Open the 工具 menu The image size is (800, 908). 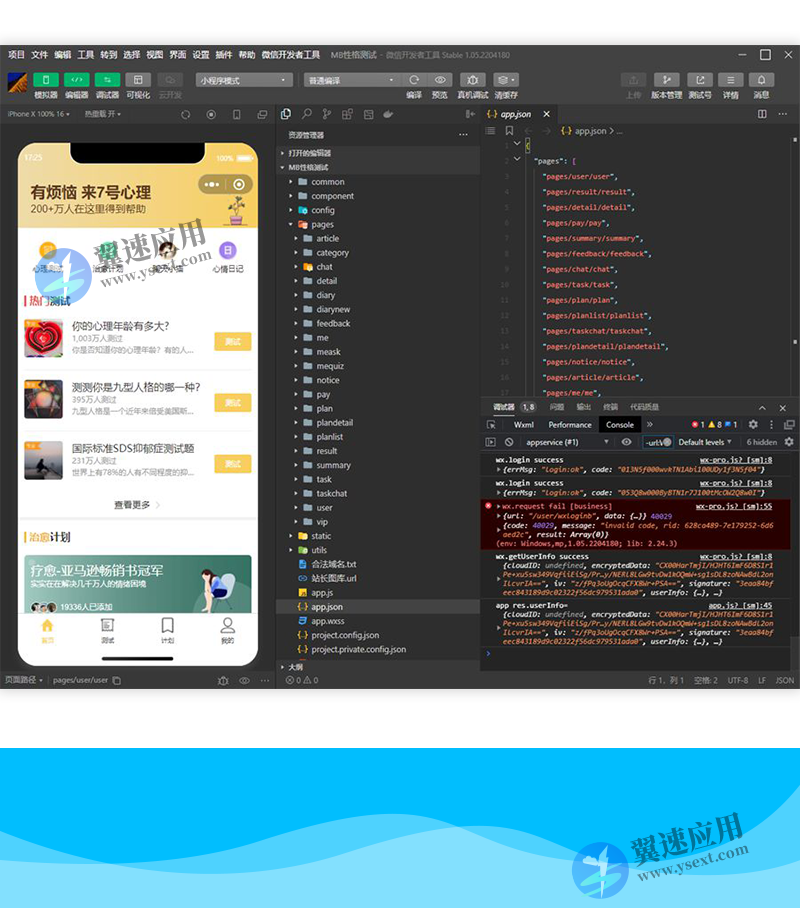pyautogui.click(x=86, y=55)
